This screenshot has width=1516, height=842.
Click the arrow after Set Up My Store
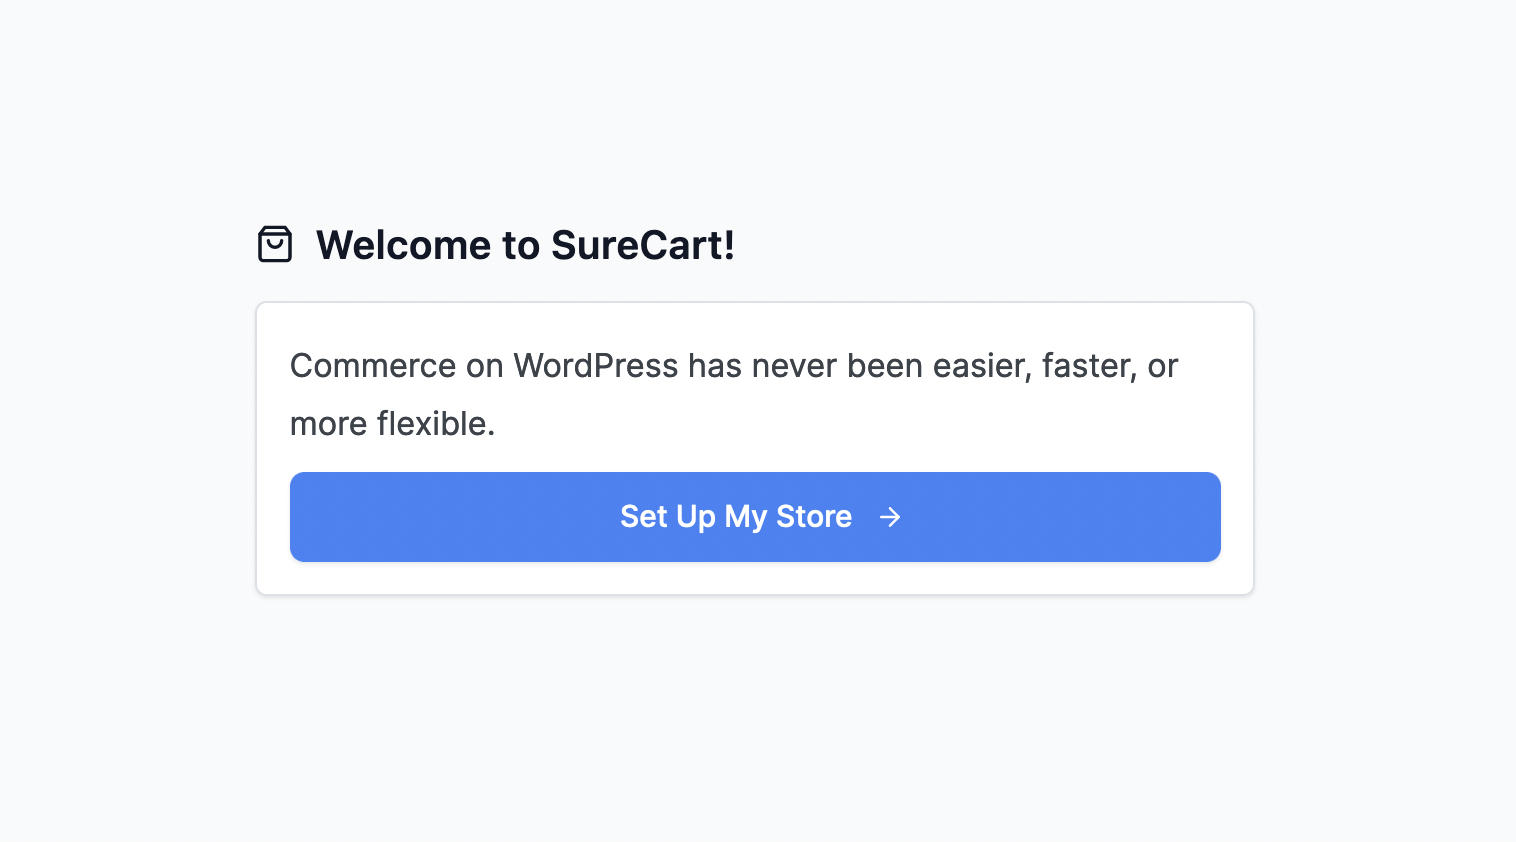click(890, 517)
